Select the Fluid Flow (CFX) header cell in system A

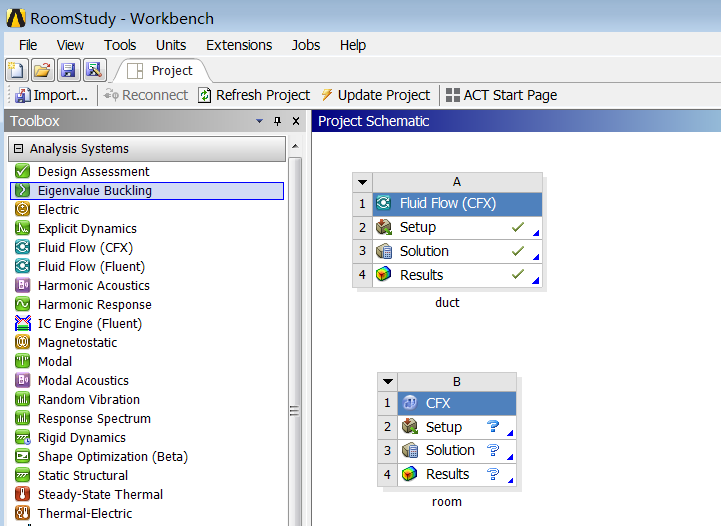[457, 204]
